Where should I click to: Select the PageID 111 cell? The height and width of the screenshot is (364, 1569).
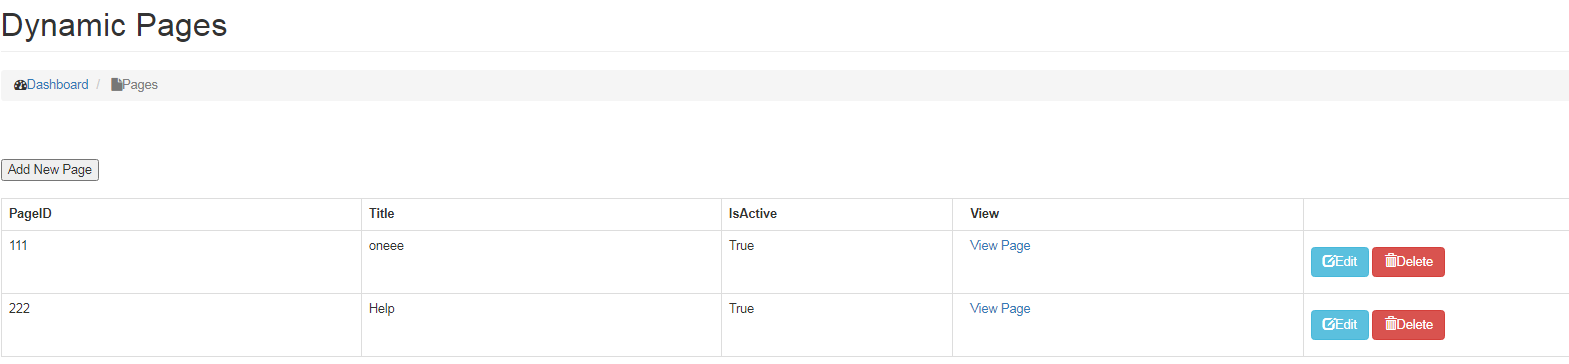(x=181, y=262)
